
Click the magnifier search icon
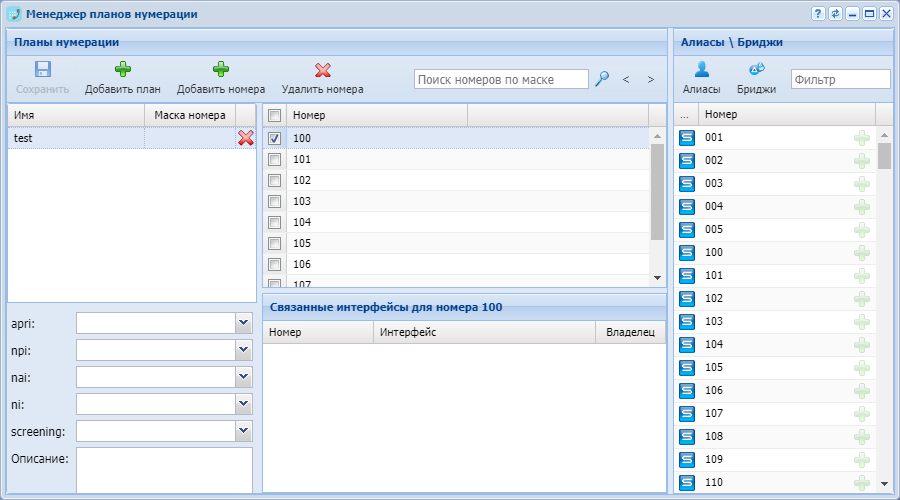coord(602,79)
